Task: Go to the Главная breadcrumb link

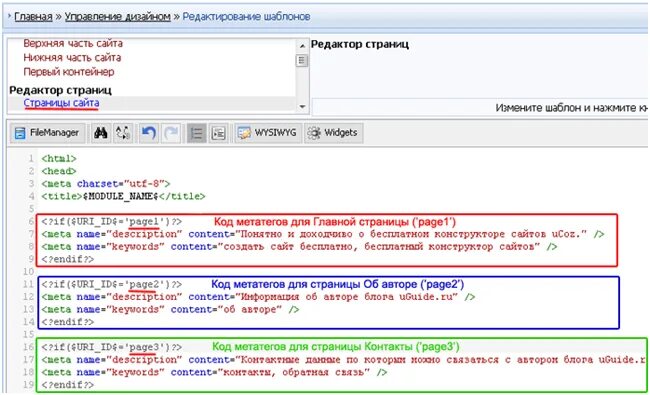Action: coord(33,17)
